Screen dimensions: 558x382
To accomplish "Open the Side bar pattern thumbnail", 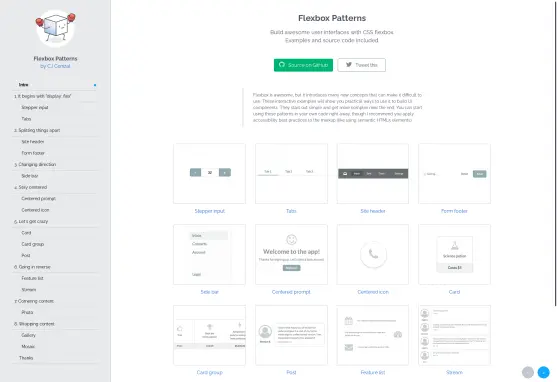I will 209,254.
